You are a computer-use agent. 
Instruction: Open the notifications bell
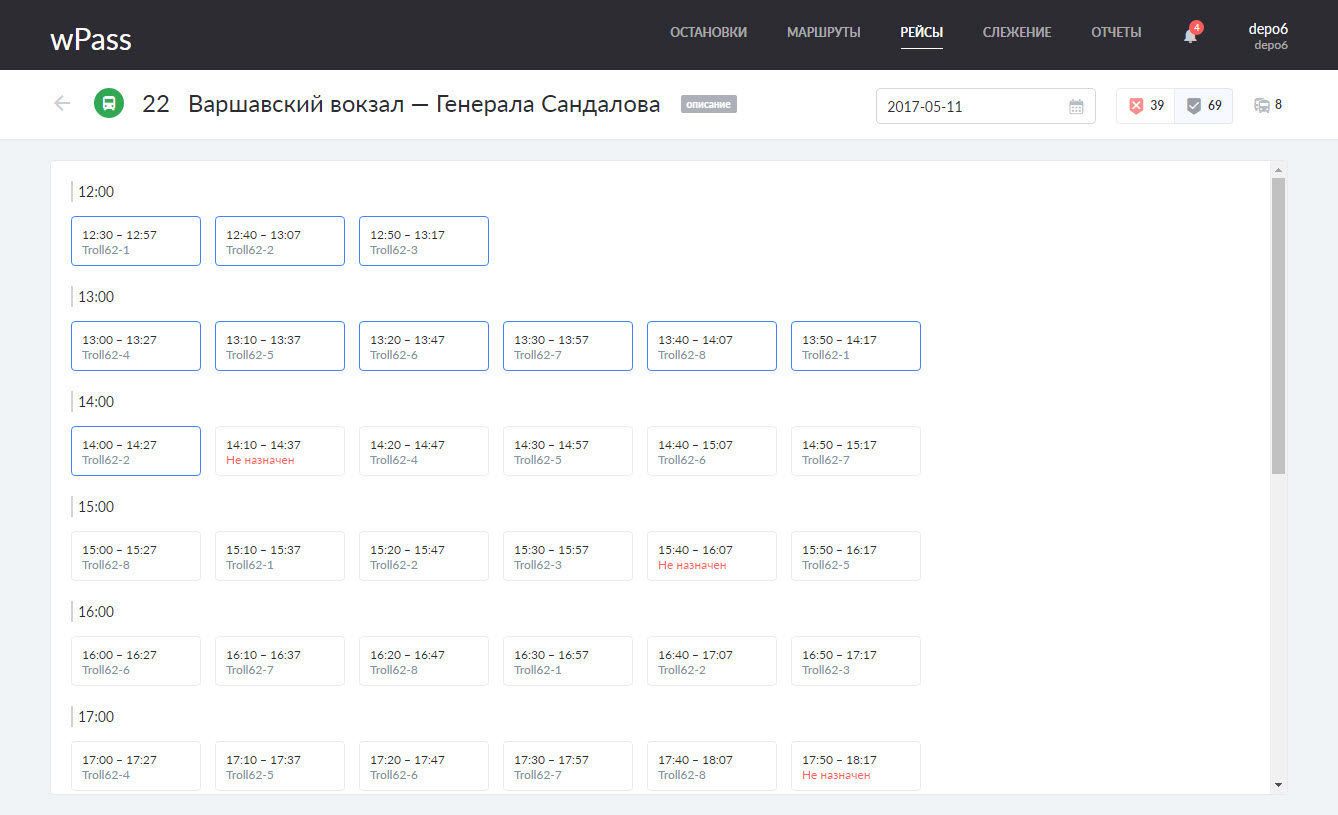pos(1190,35)
